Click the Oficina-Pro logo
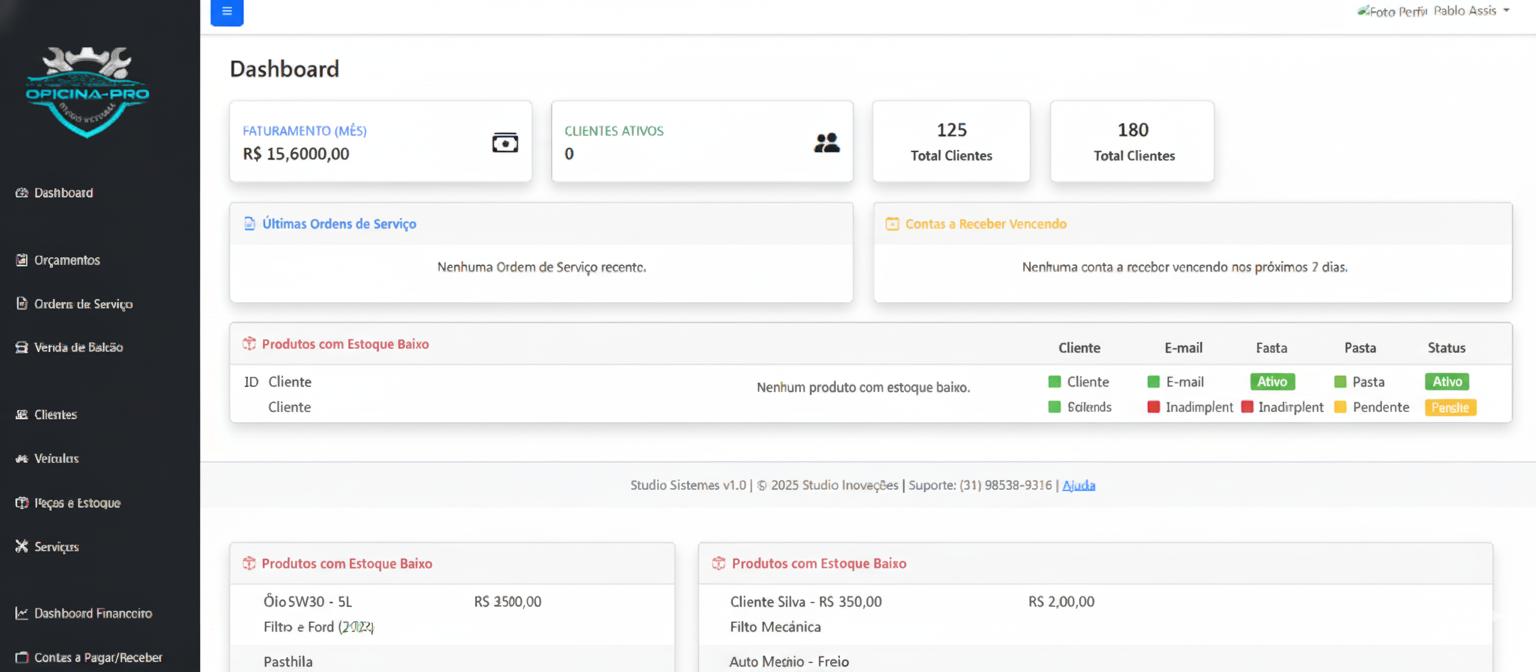1536x672 pixels. (x=87, y=92)
